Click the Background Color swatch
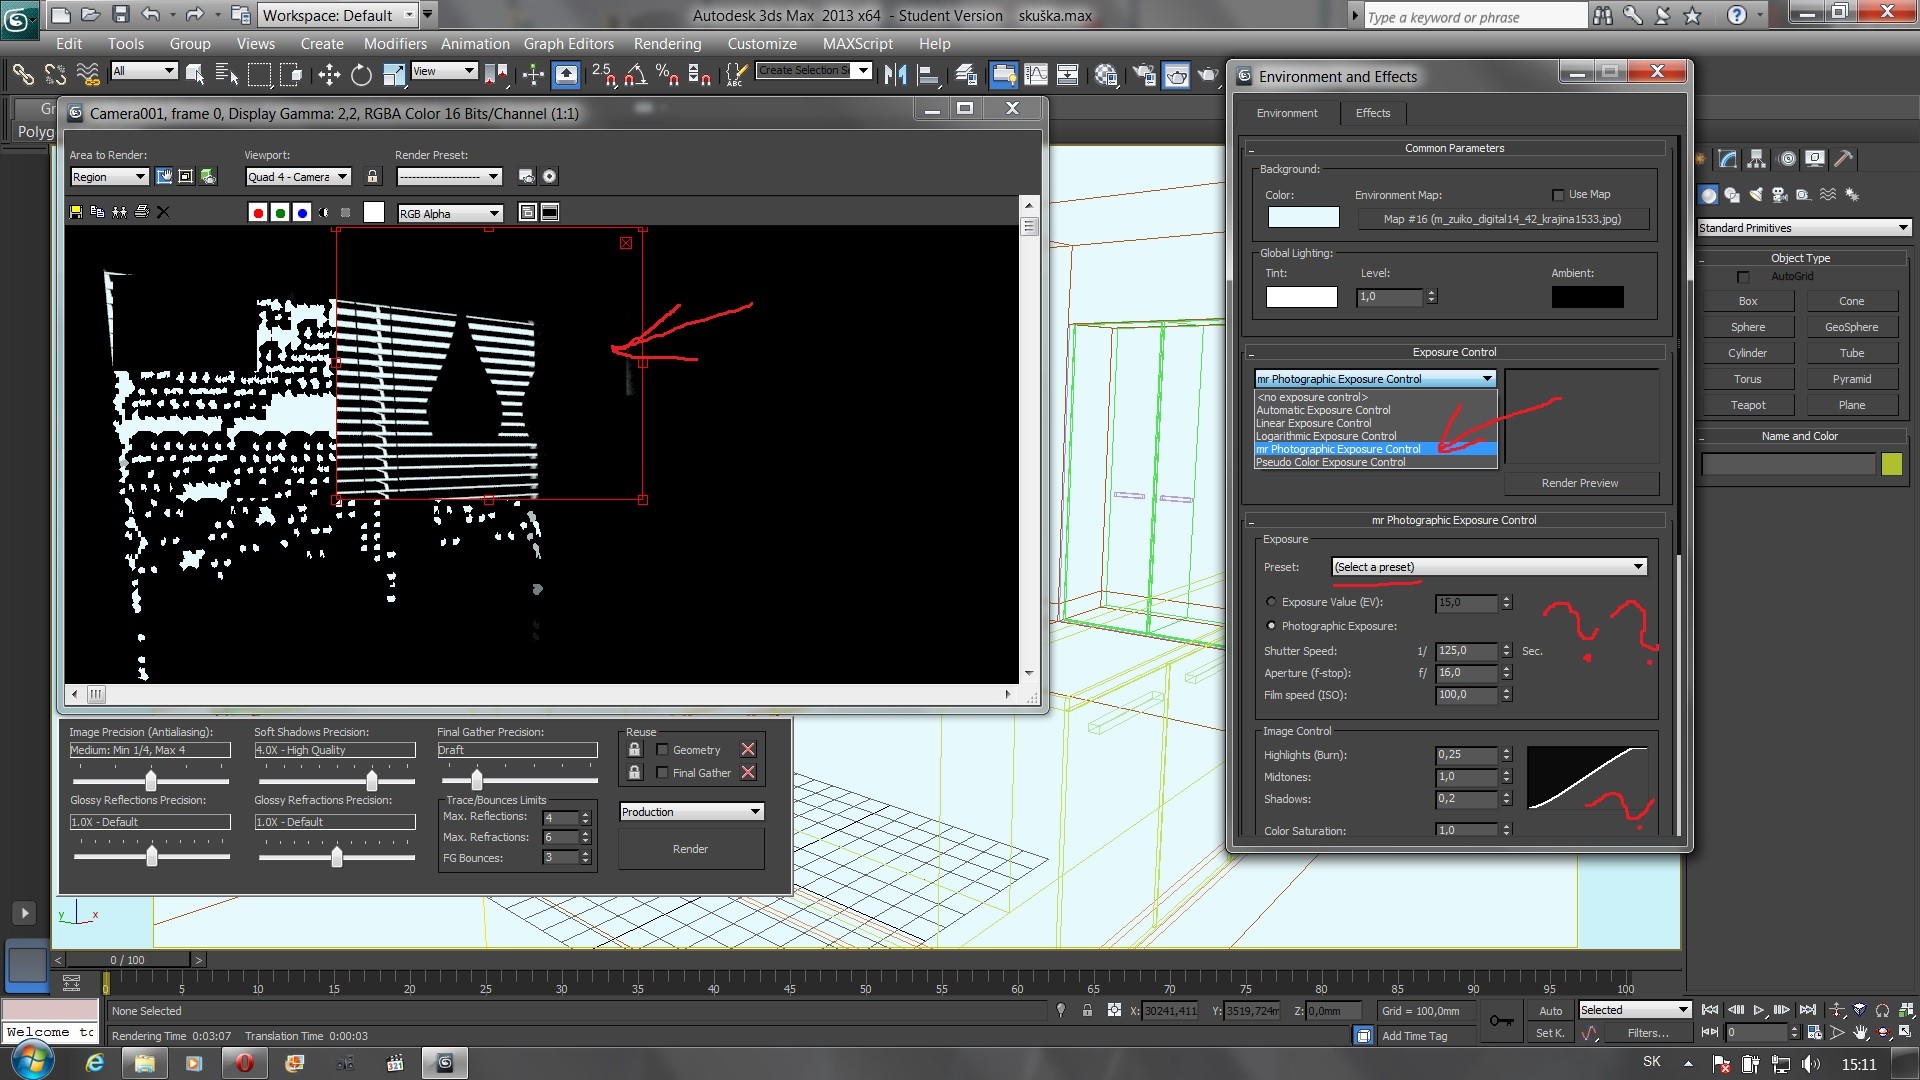Viewport: 1920px width, 1080px height. (1303, 217)
